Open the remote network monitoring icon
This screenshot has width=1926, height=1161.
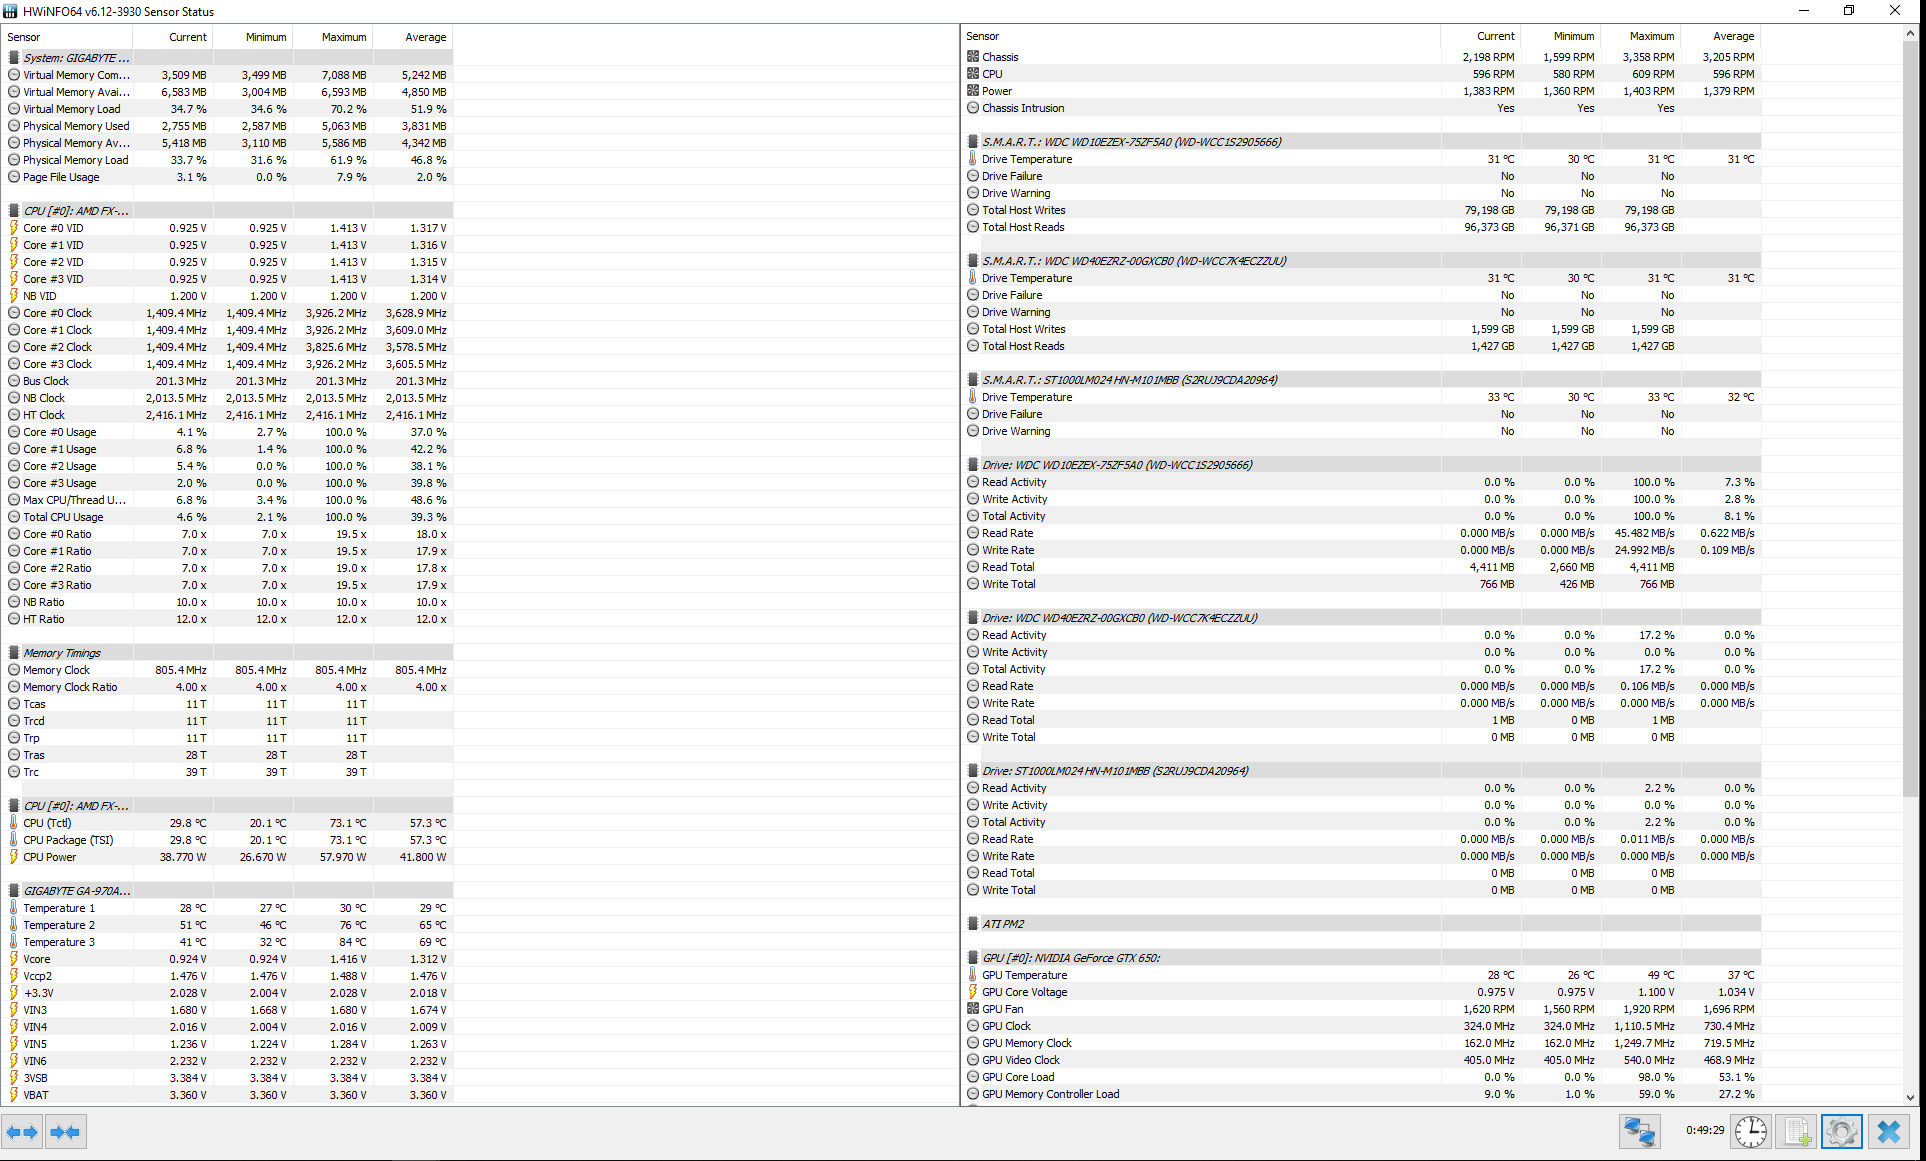(1639, 1132)
